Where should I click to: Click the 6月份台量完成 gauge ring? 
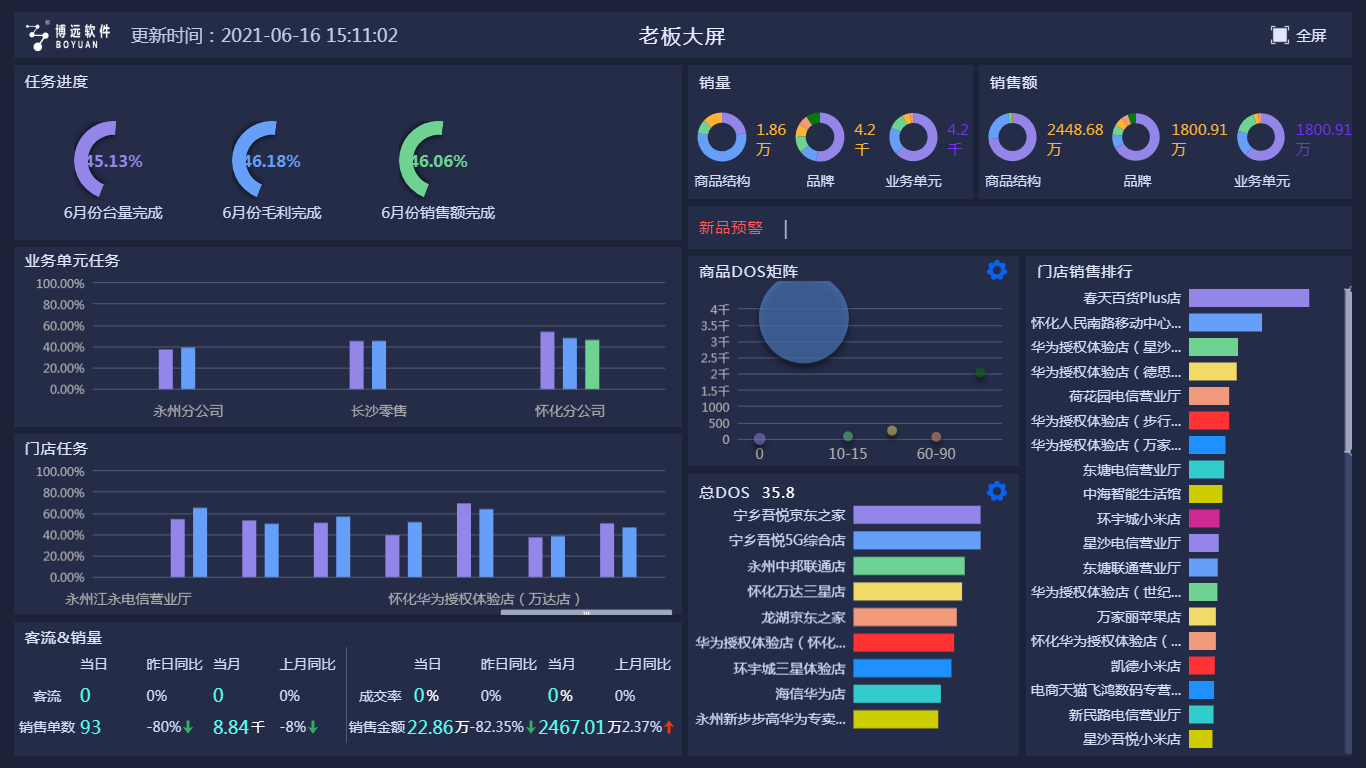[96, 160]
